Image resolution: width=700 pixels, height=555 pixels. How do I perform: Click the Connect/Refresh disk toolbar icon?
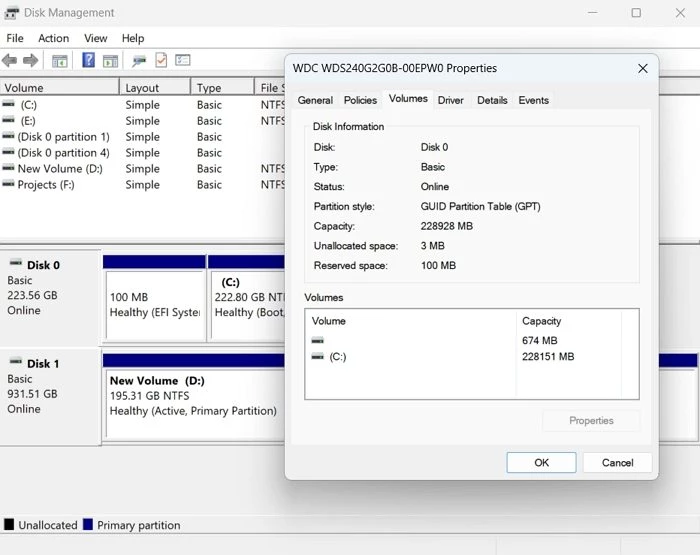(x=139, y=61)
